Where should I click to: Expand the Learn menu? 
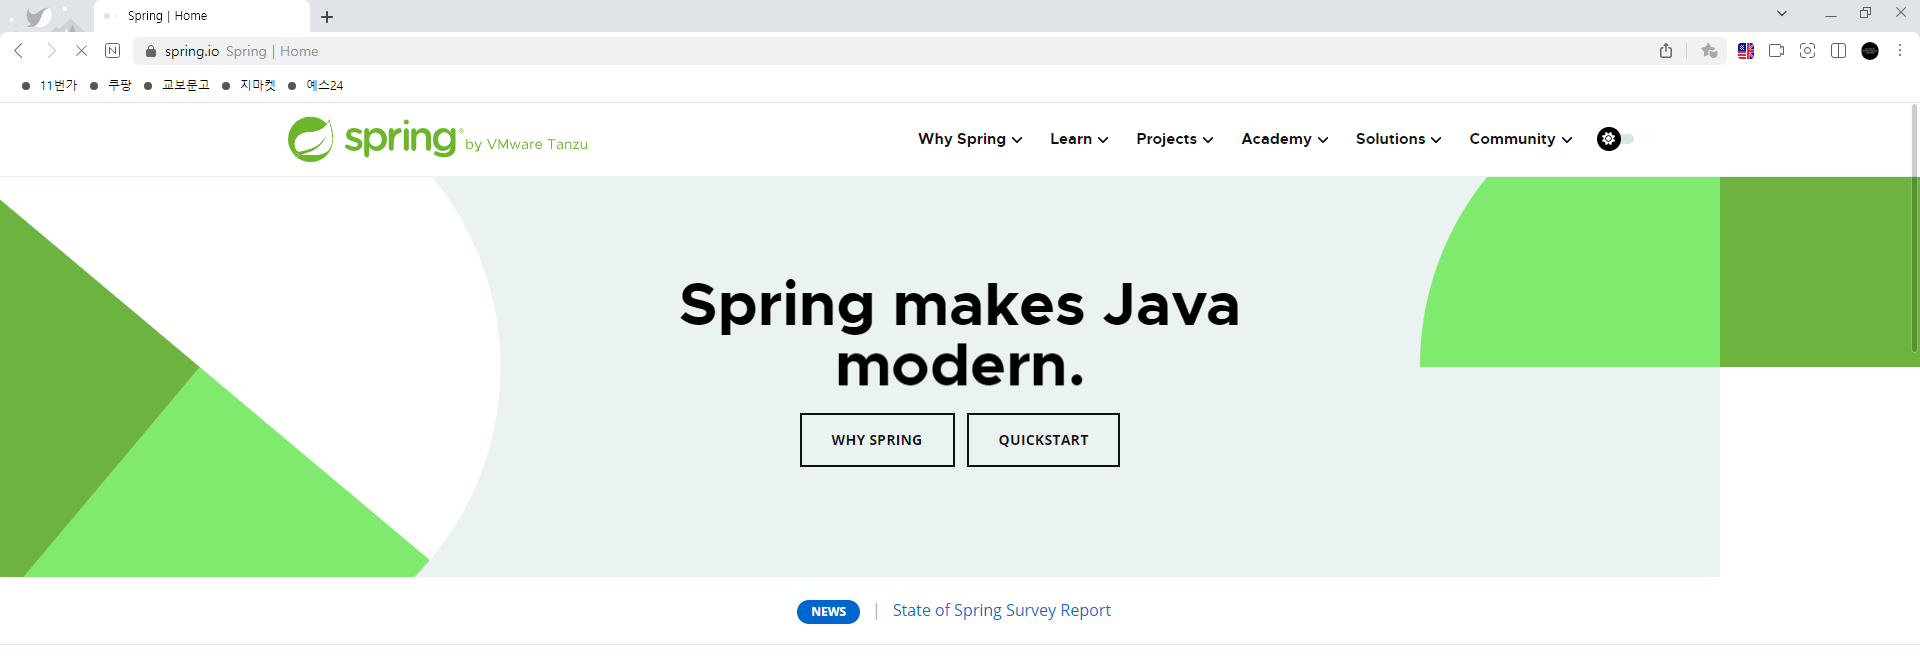coord(1079,139)
